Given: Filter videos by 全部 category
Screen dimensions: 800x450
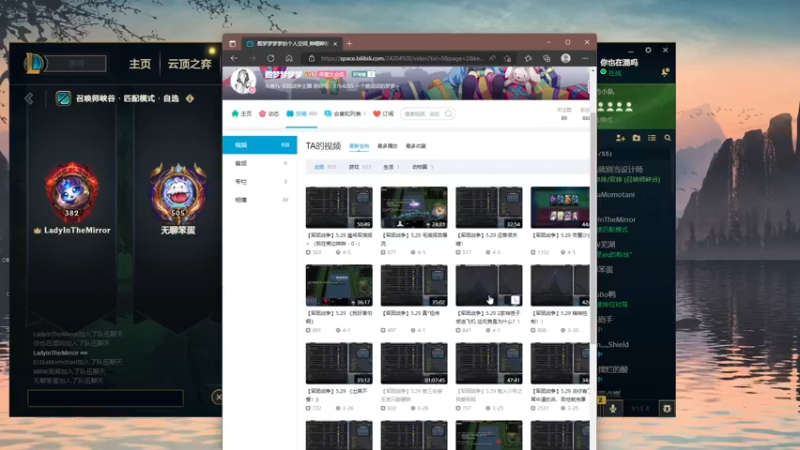Looking at the screenshot, I should (x=325, y=167).
